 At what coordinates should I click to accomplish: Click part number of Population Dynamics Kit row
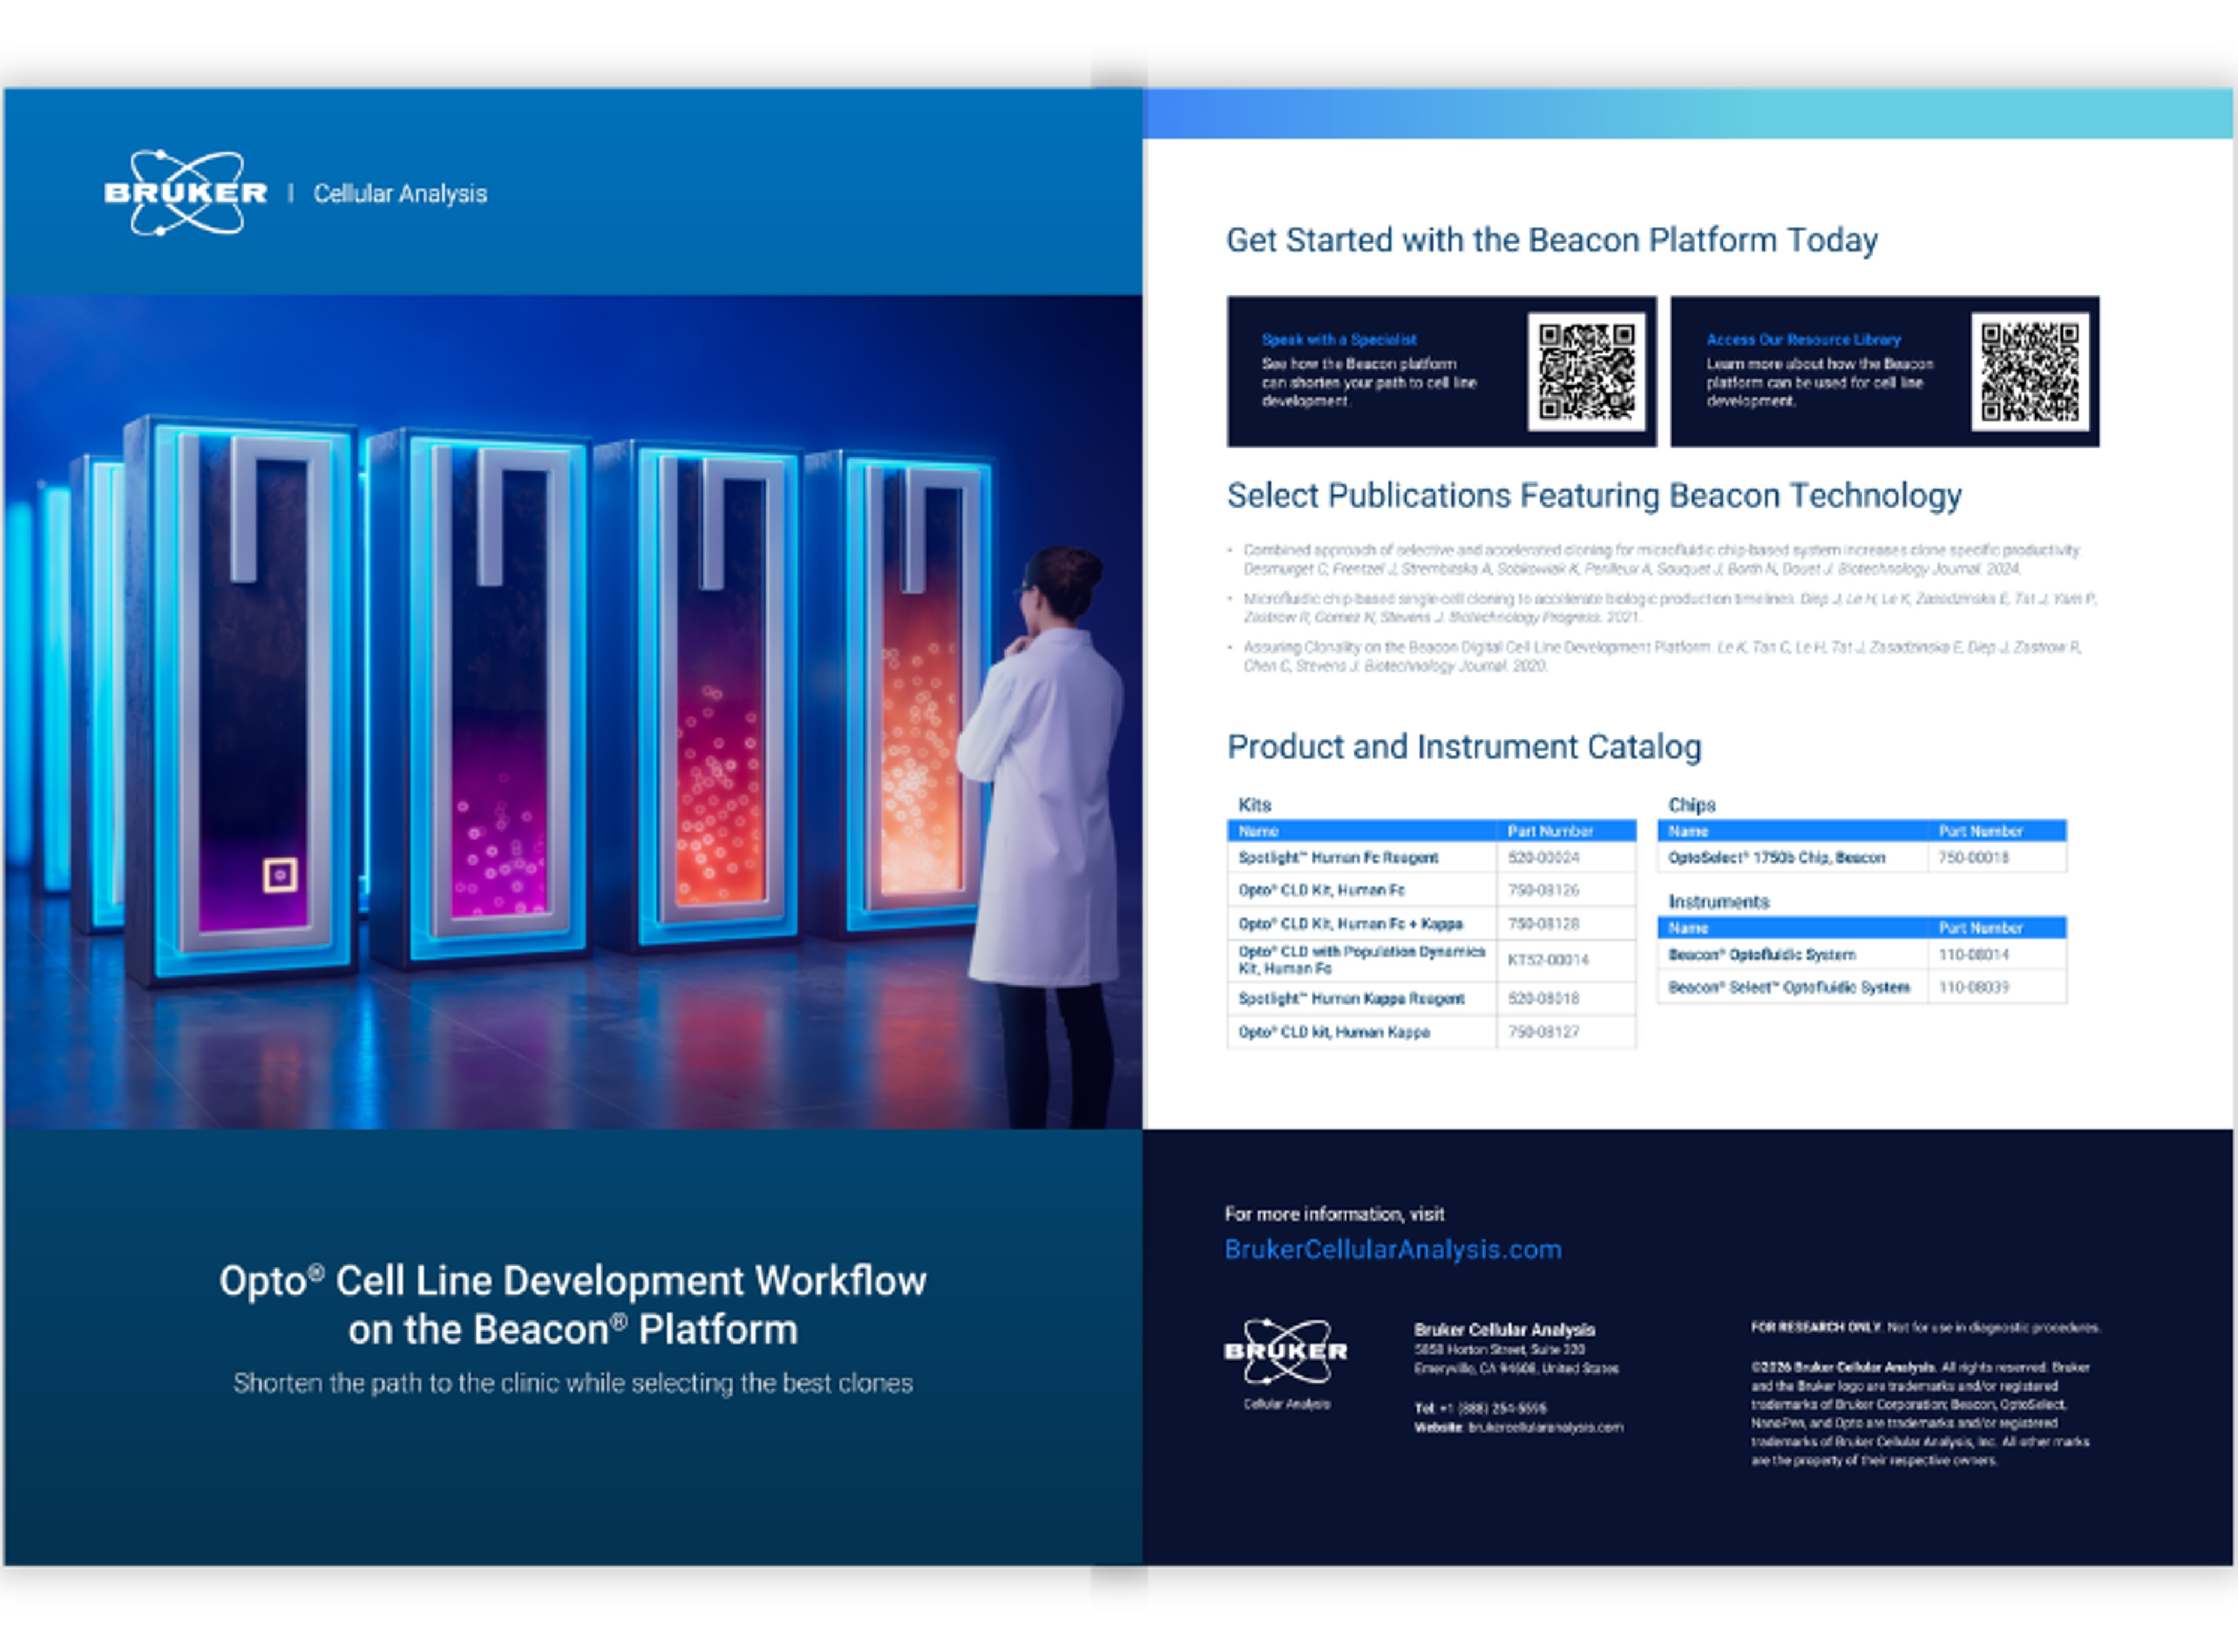coord(1548,960)
